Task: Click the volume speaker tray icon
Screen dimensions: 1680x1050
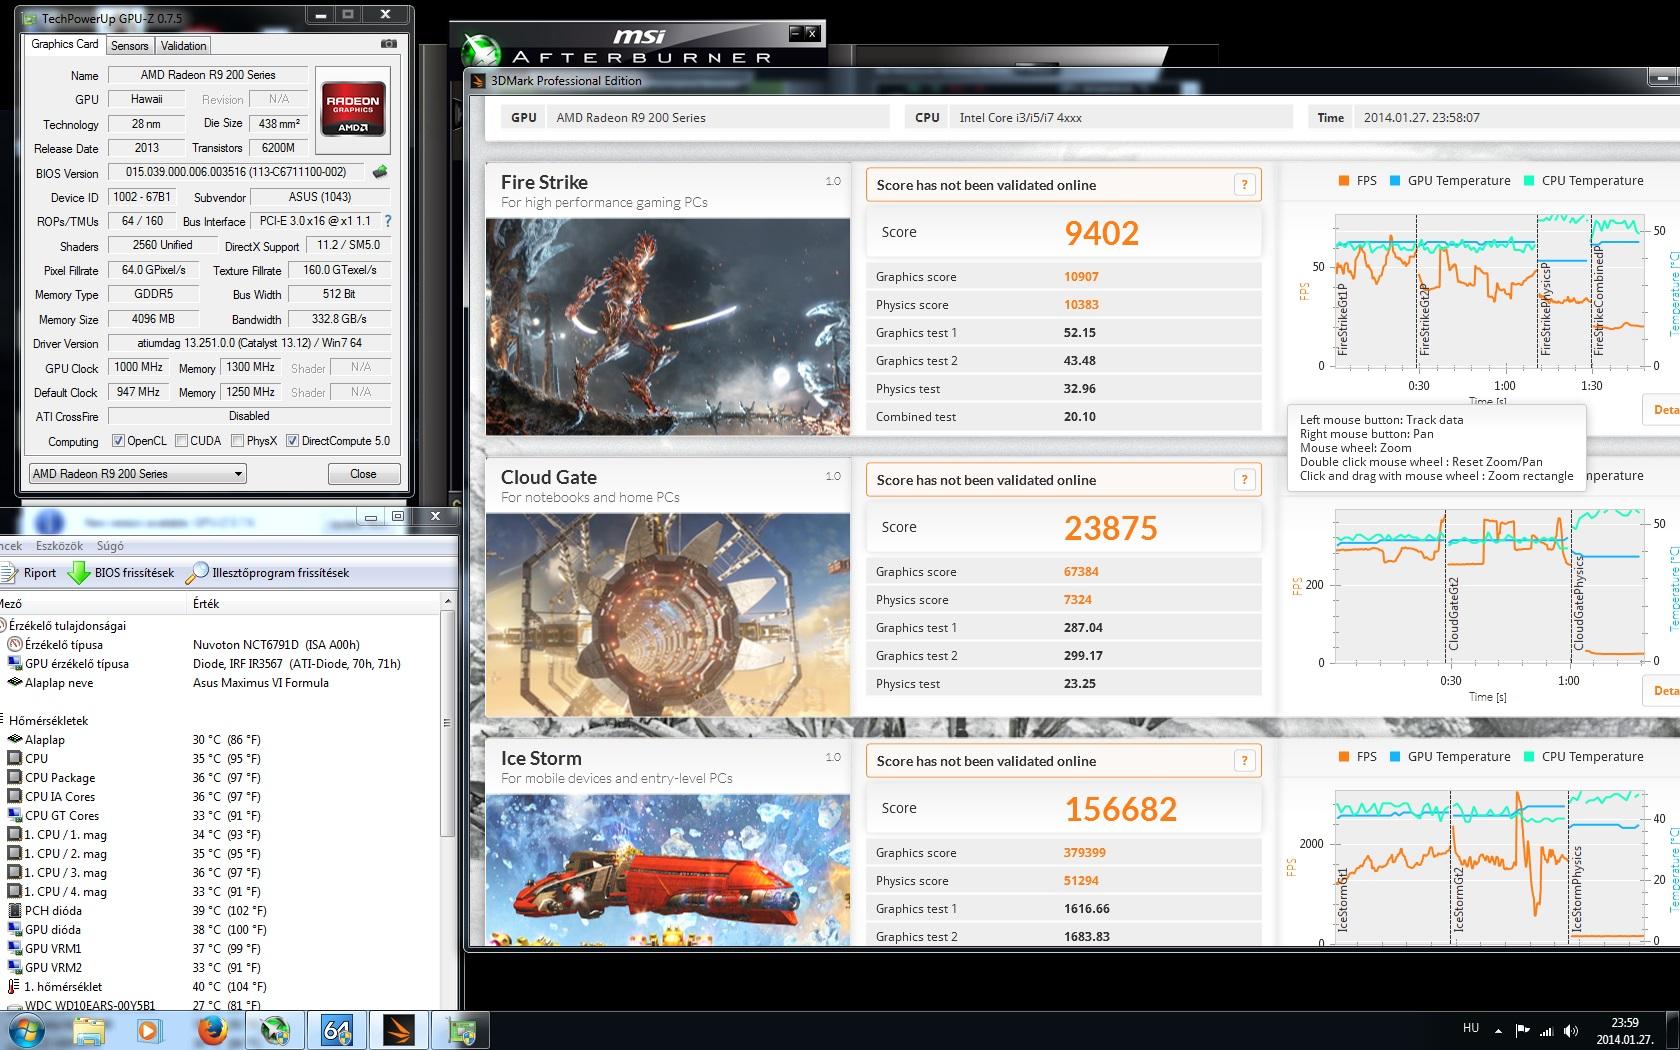Action: click(1571, 1030)
